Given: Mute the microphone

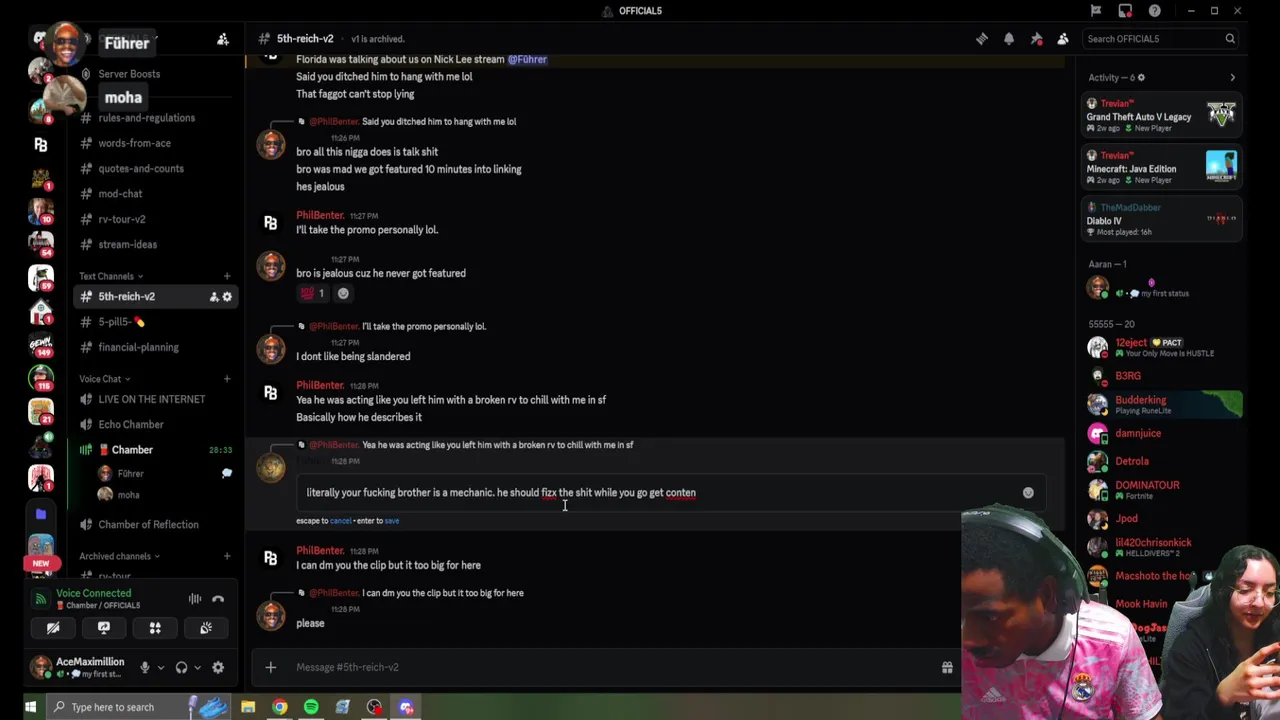Looking at the screenshot, I should coord(145,667).
